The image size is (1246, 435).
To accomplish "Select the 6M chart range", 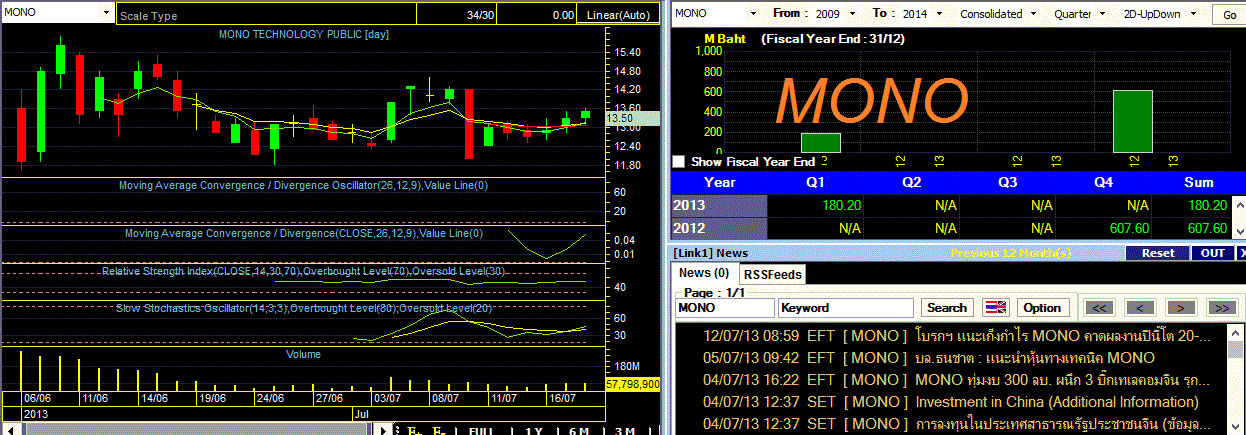I will [579, 430].
